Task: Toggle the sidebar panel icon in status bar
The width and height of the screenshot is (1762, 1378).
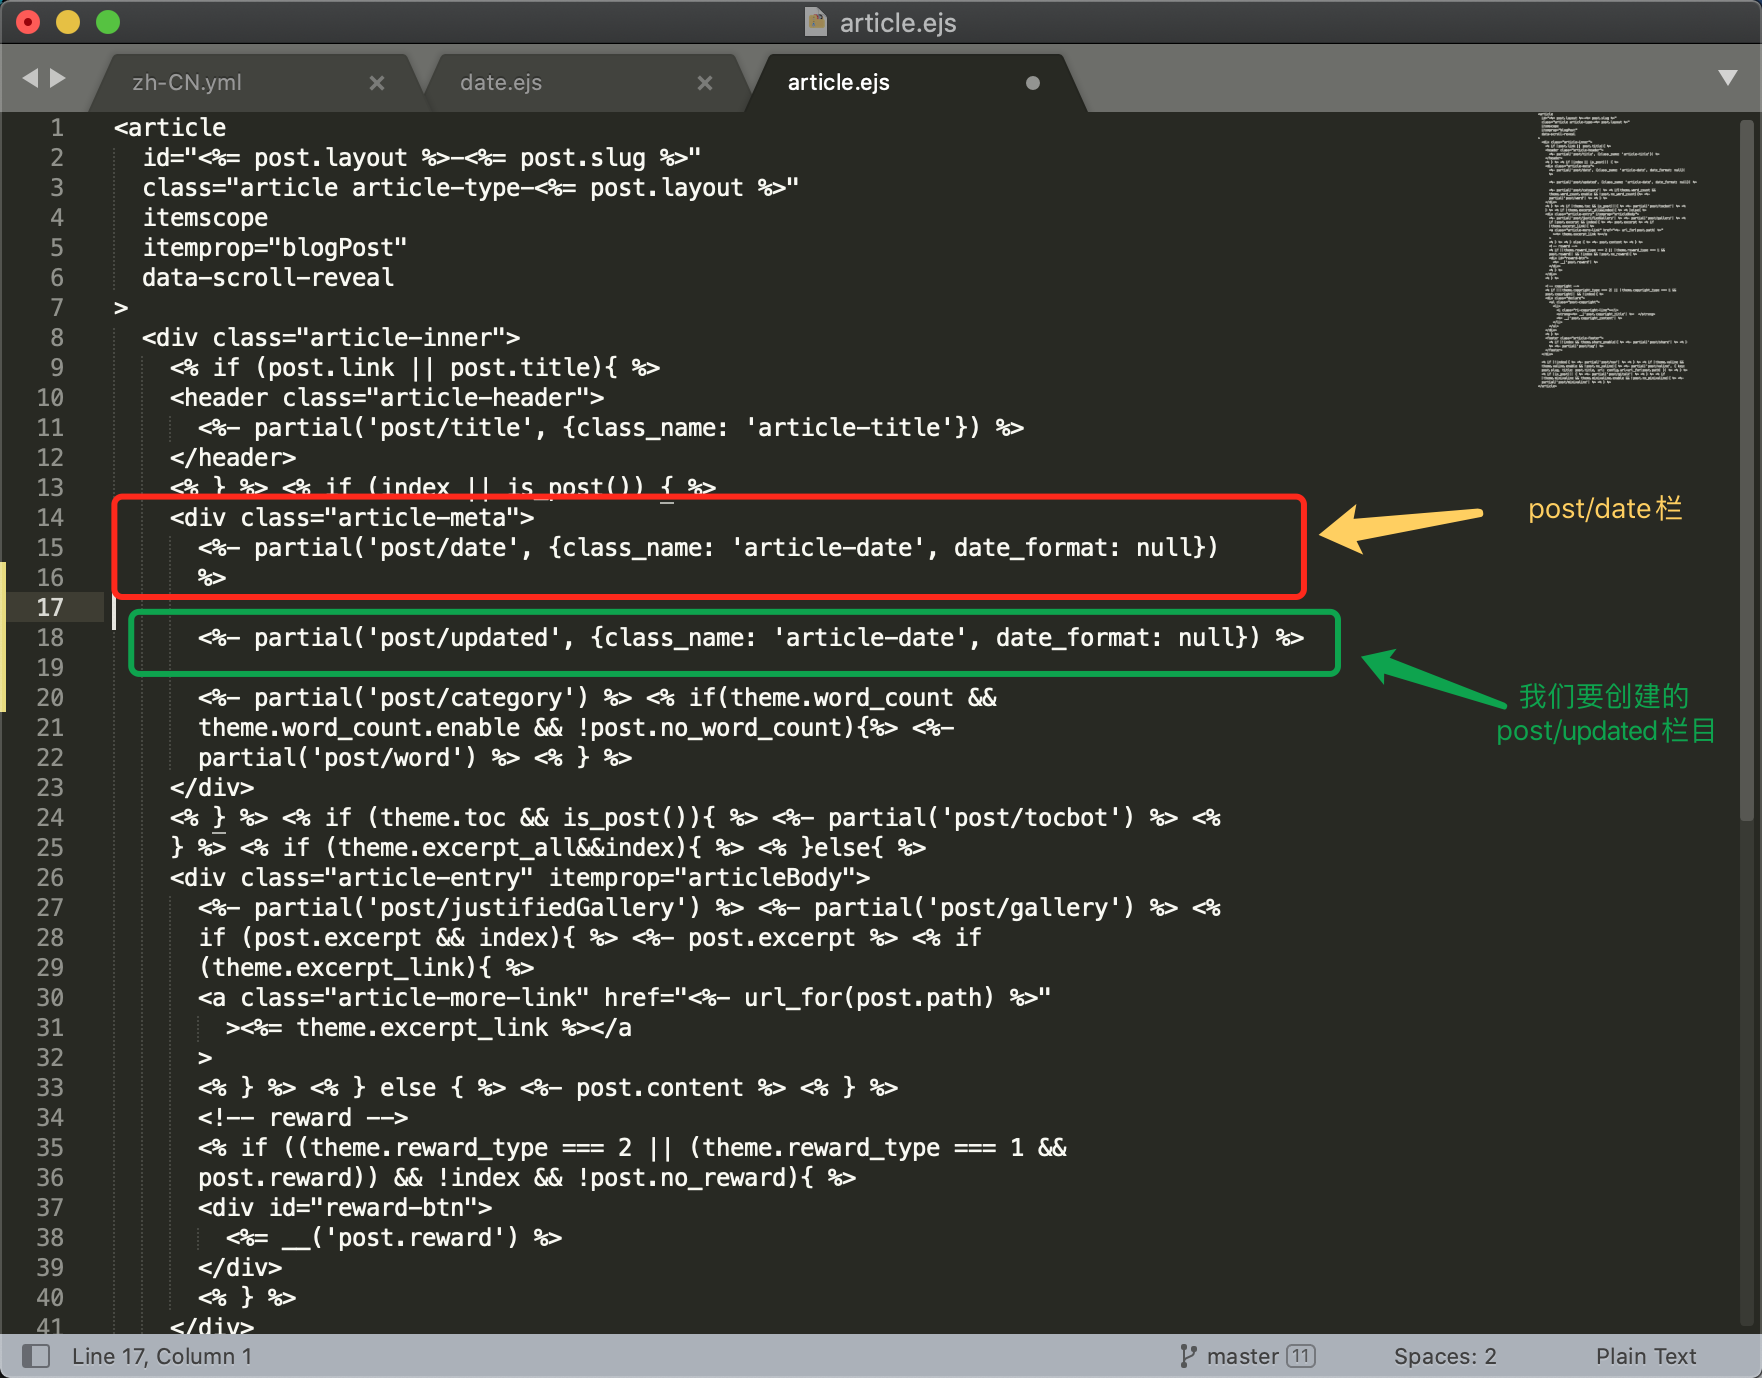Action: click(x=36, y=1356)
